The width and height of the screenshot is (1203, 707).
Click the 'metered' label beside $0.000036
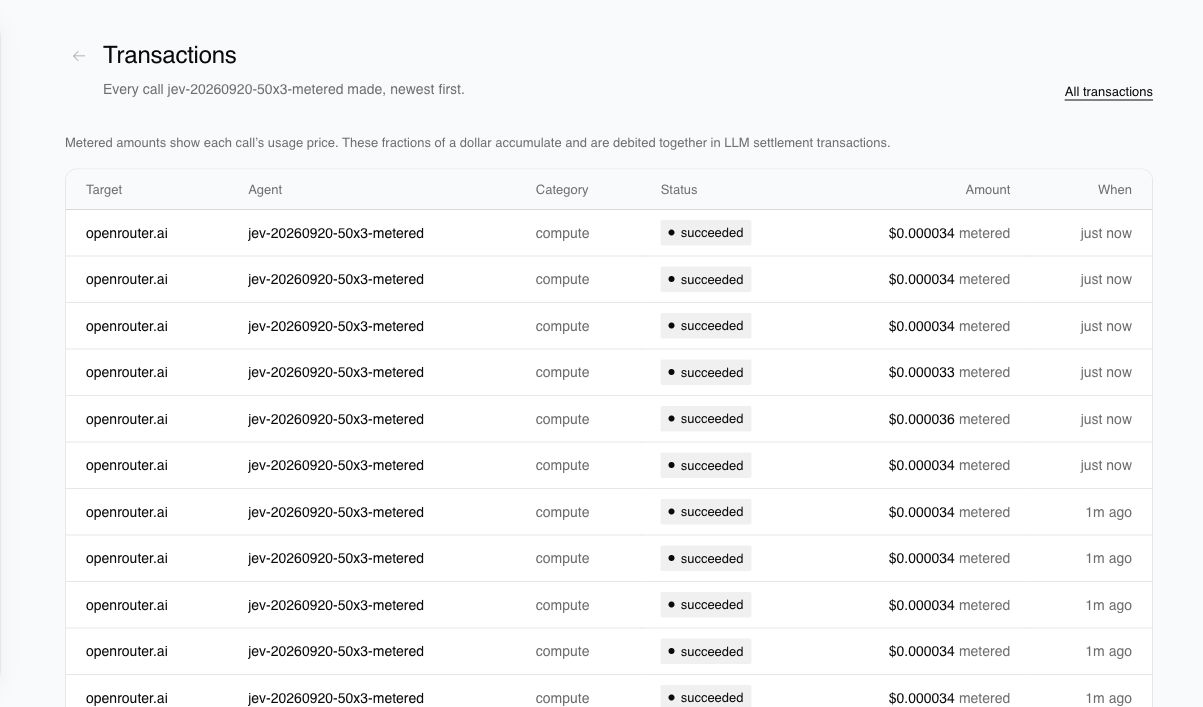[x=984, y=419]
